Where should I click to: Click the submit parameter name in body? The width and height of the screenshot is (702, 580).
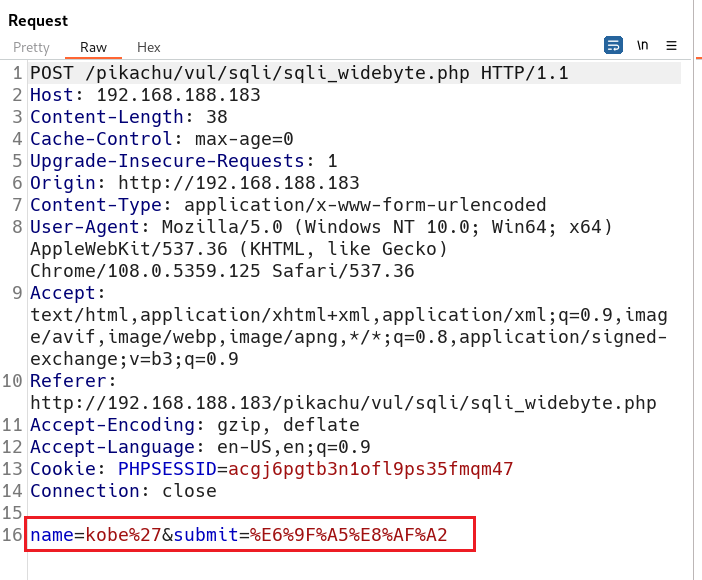point(206,535)
